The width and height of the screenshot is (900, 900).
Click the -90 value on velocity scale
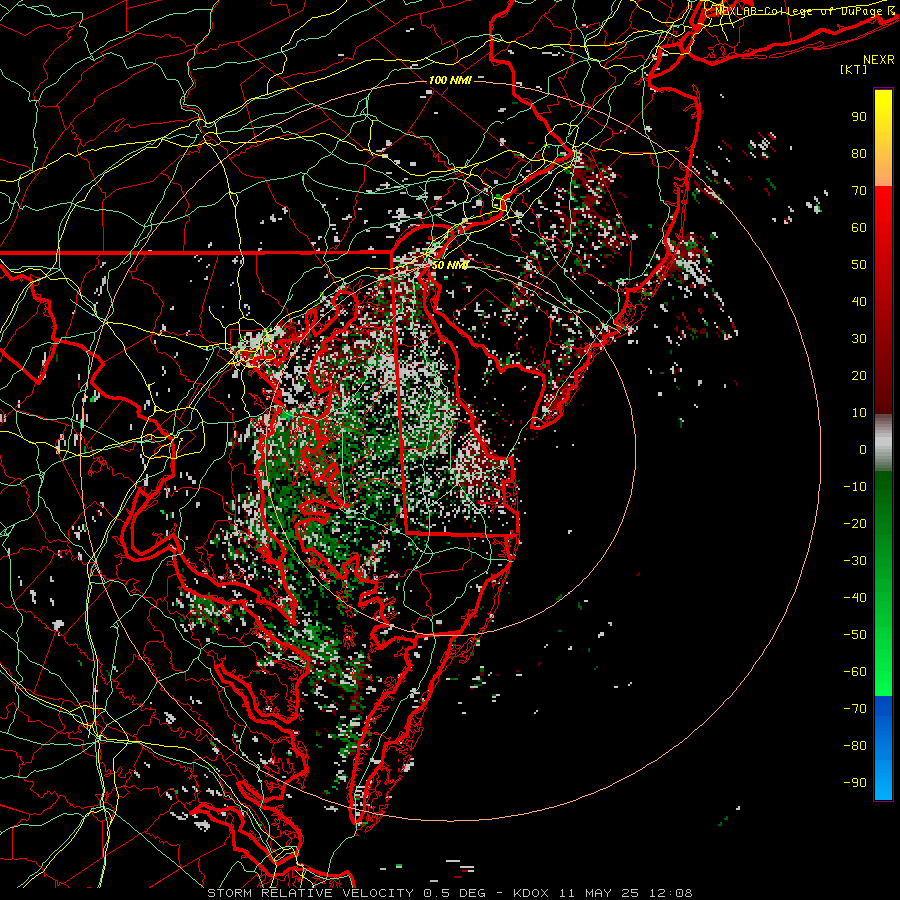click(x=855, y=783)
